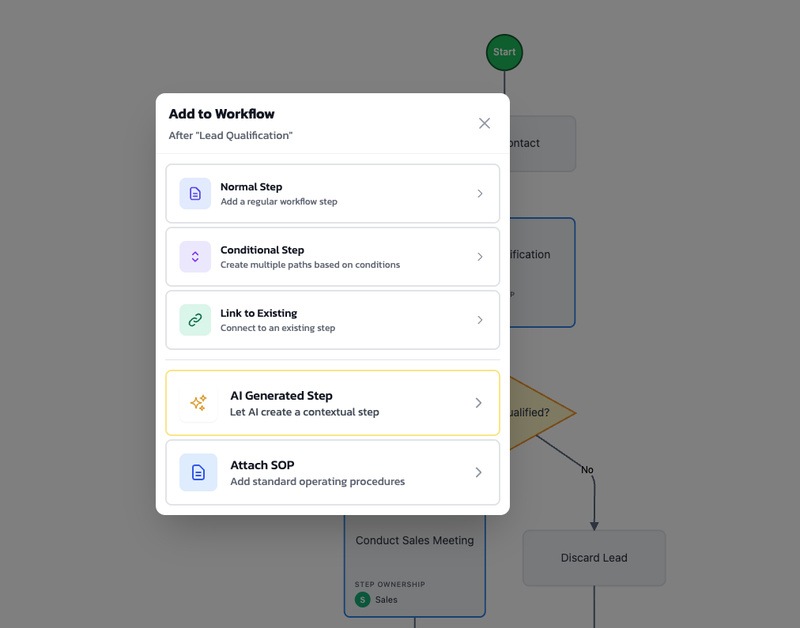The width and height of the screenshot is (800, 628).
Task: Click the green Start node
Action: click(504, 52)
